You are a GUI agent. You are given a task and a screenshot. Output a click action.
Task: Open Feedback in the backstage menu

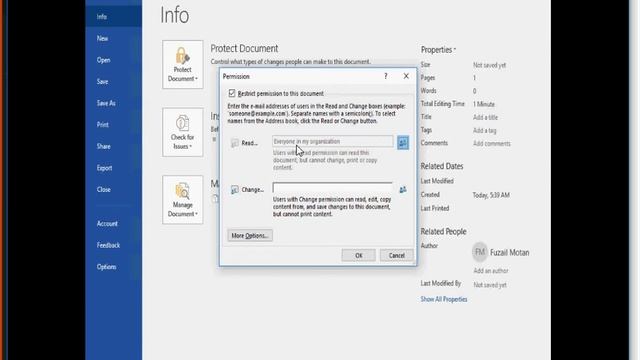tap(114, 245)
